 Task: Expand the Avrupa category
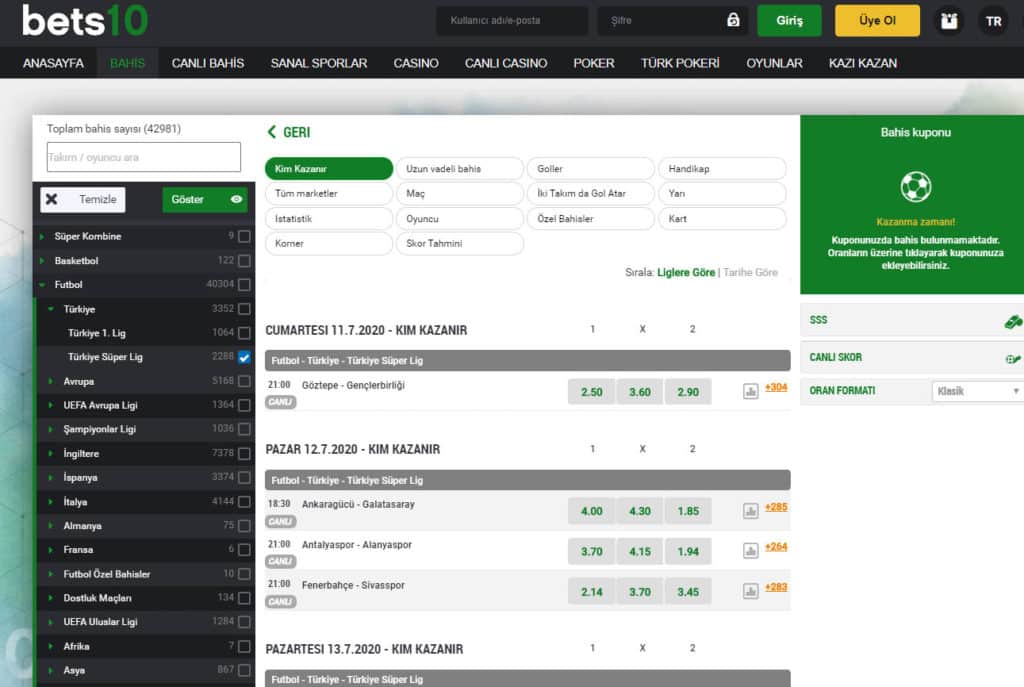[51, 381]
